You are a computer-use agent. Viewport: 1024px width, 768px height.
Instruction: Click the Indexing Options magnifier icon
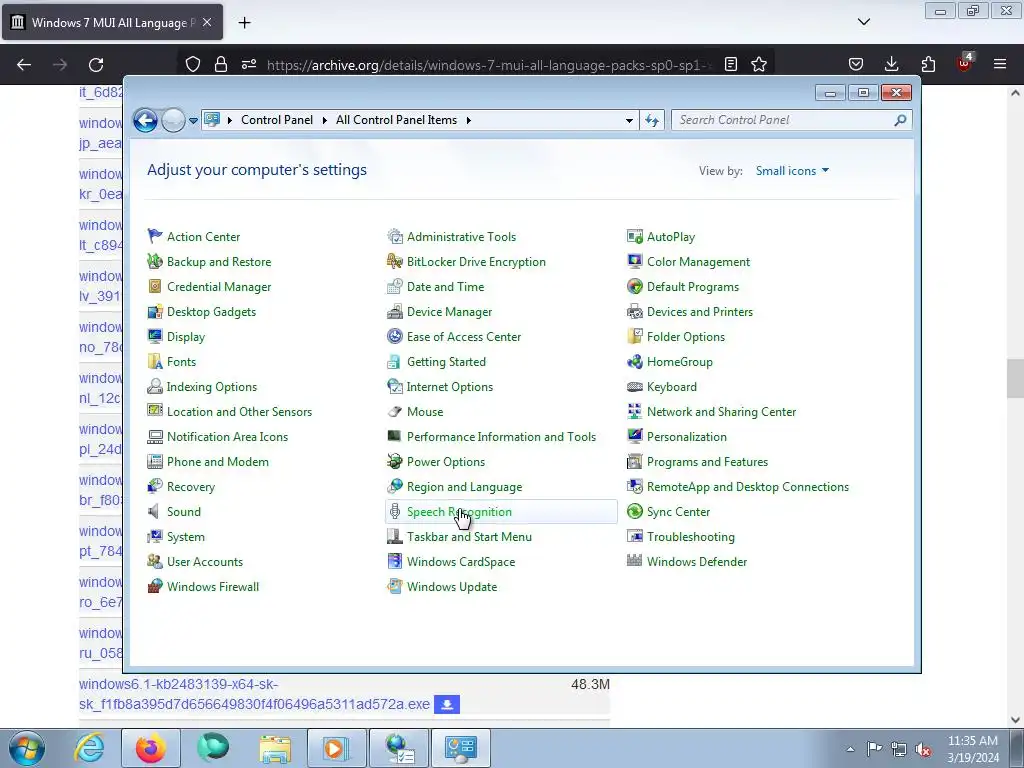point(155,387)
